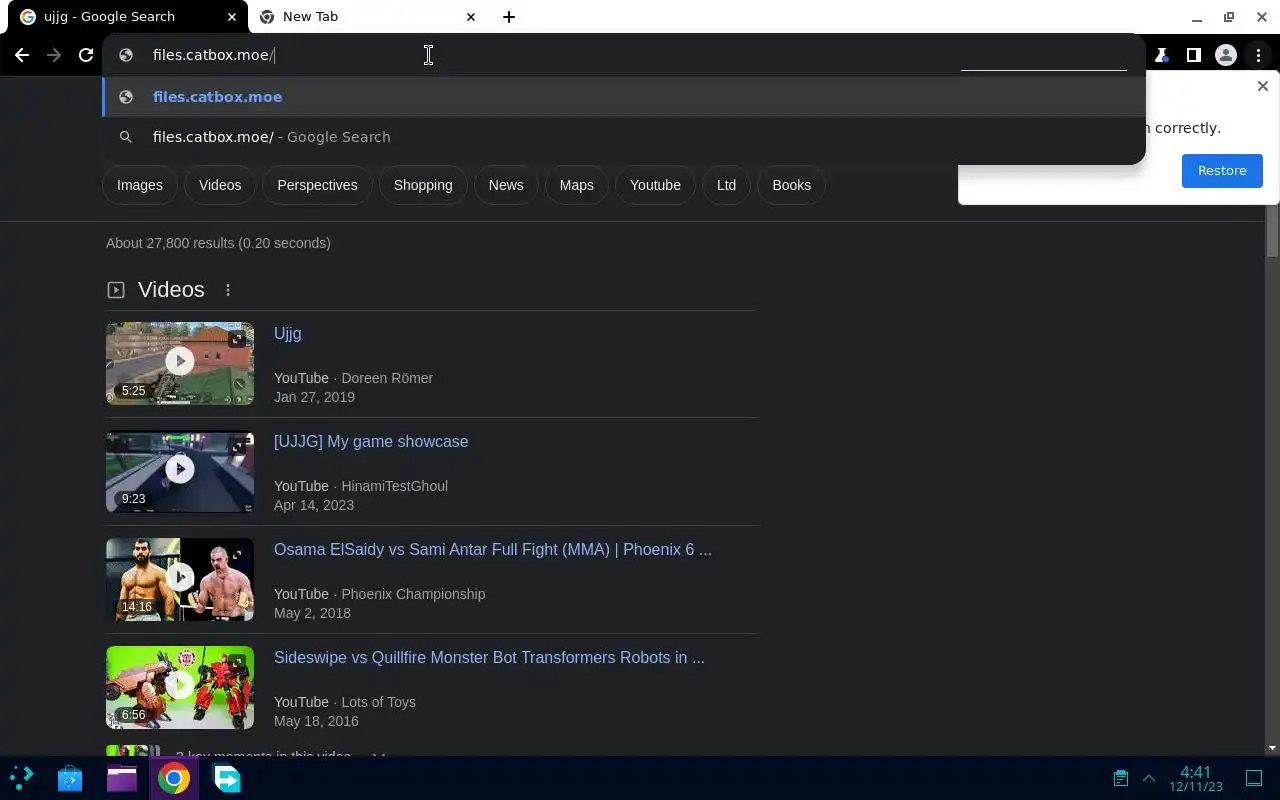
Task: Restore down the Chrome window
Action: point(1229,17)
